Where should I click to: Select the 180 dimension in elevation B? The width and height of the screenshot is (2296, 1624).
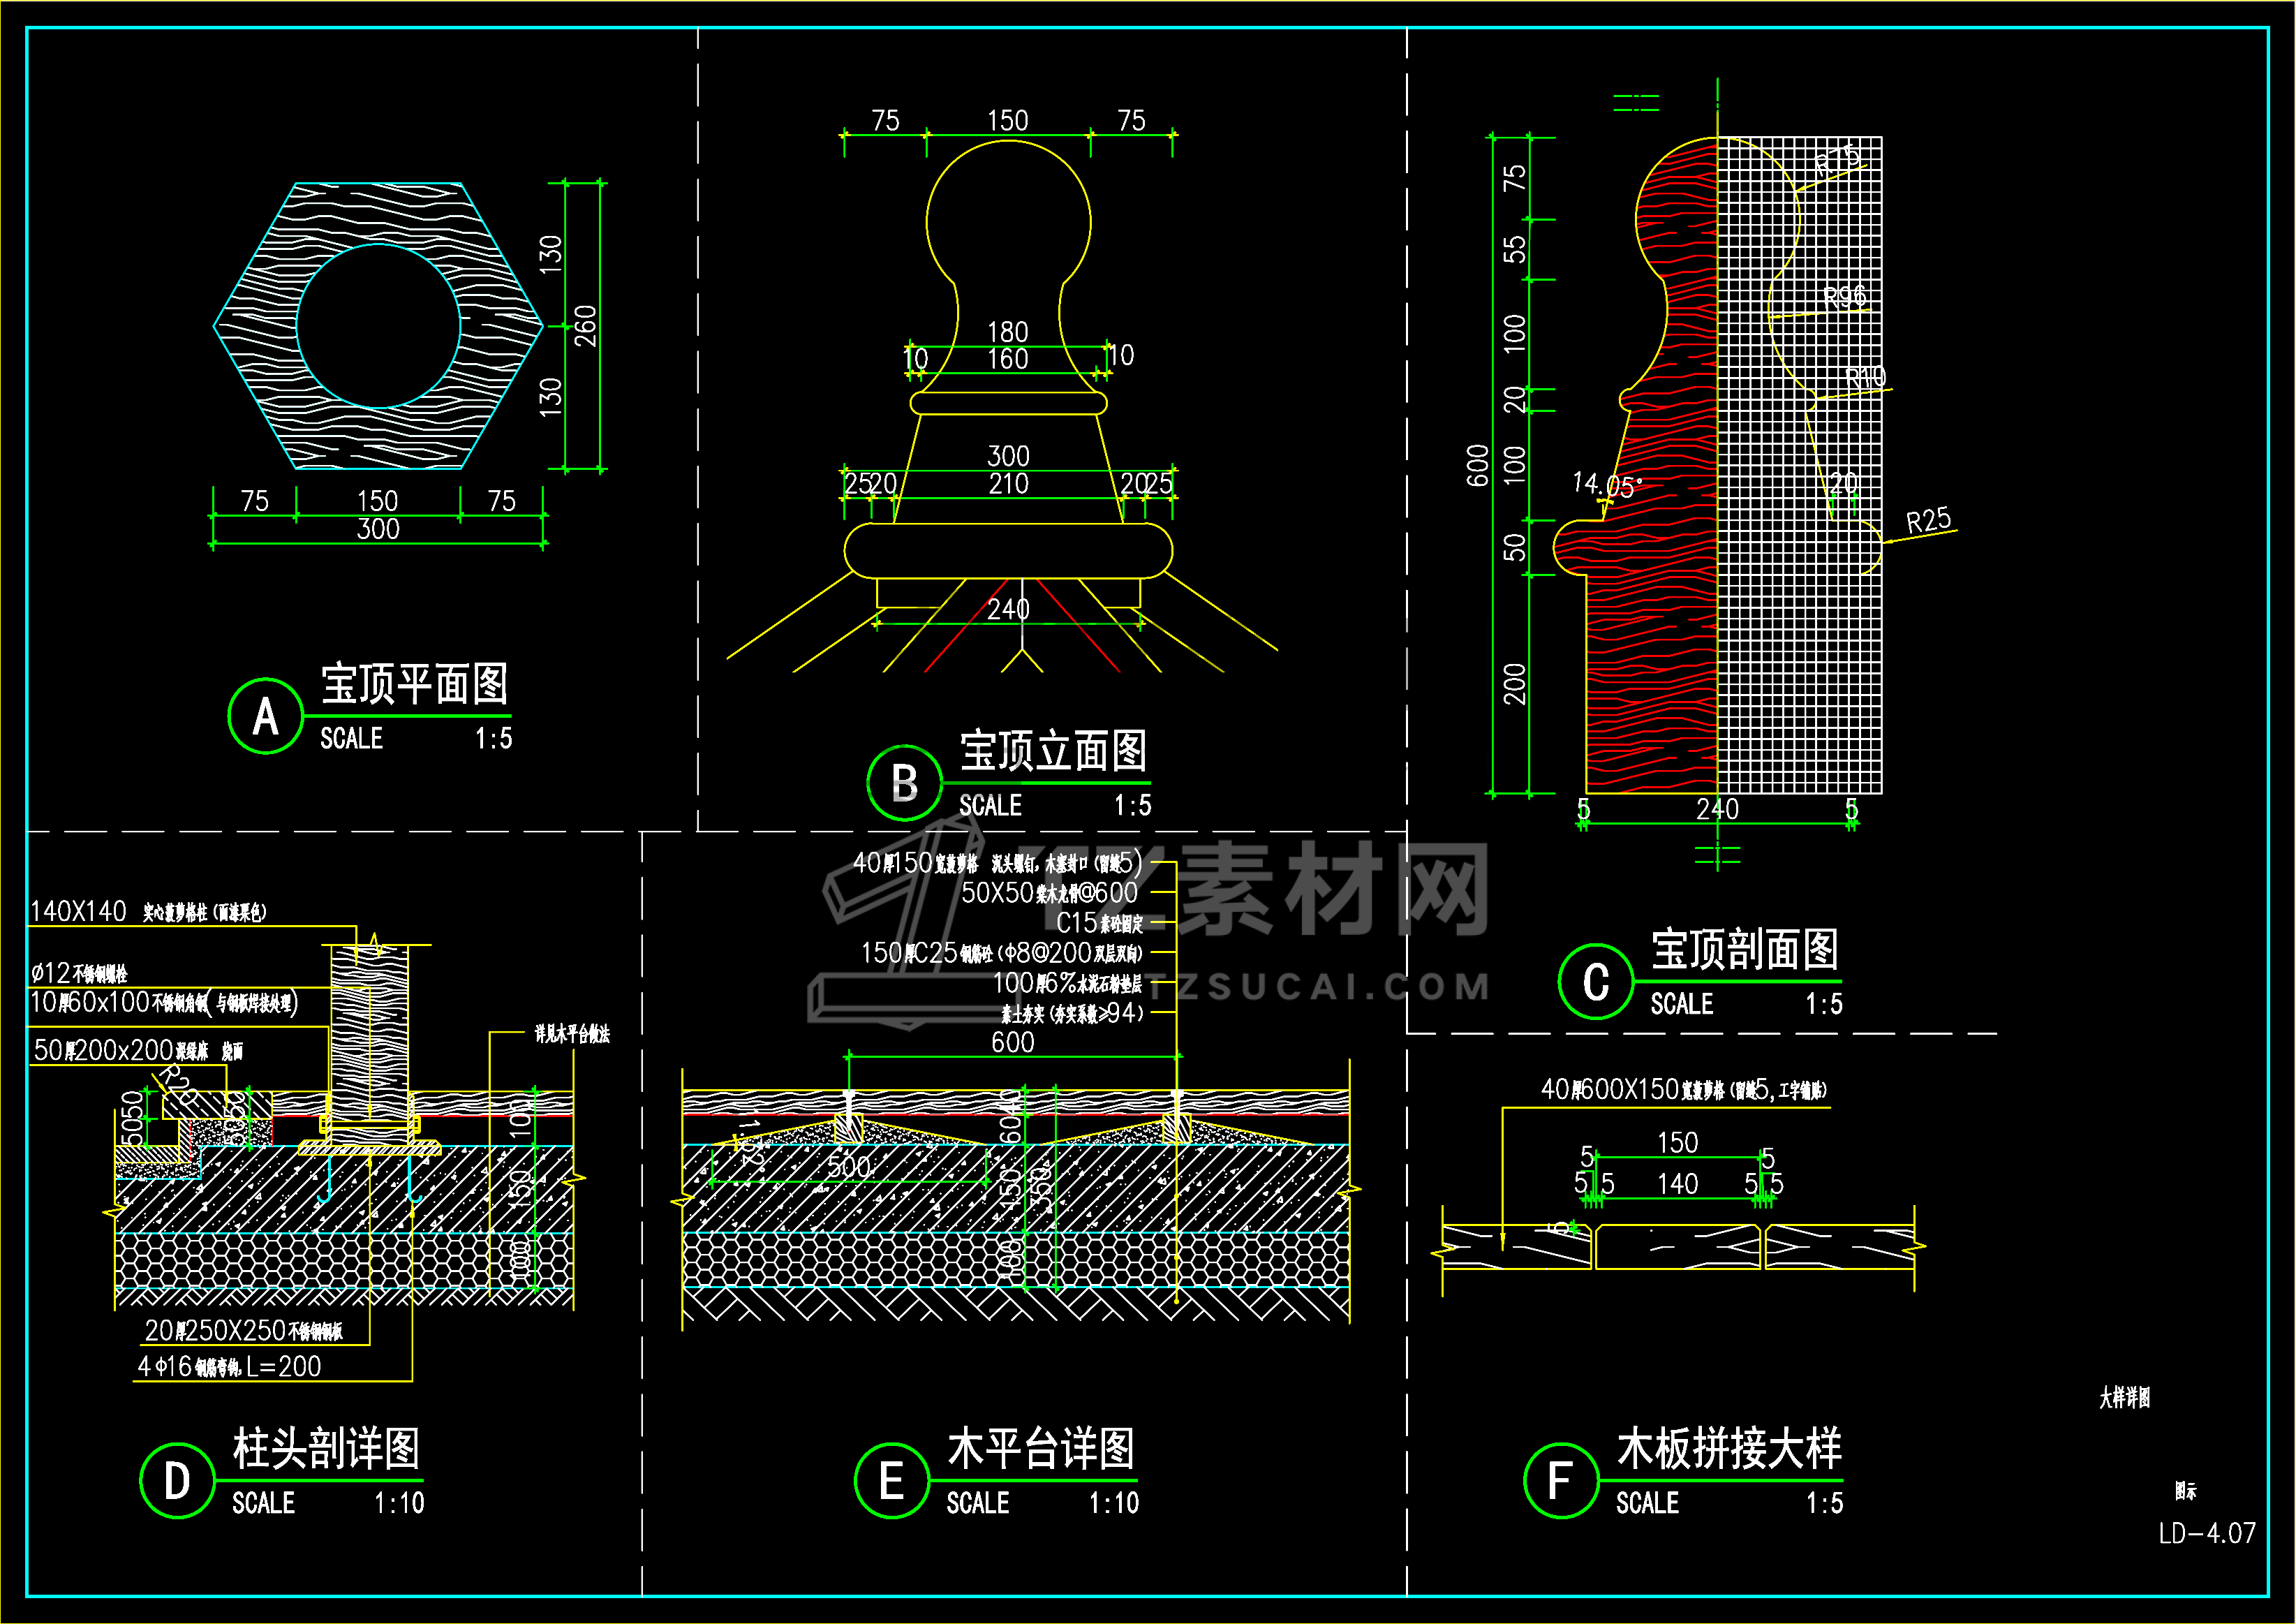click(x=1008, y=332)
